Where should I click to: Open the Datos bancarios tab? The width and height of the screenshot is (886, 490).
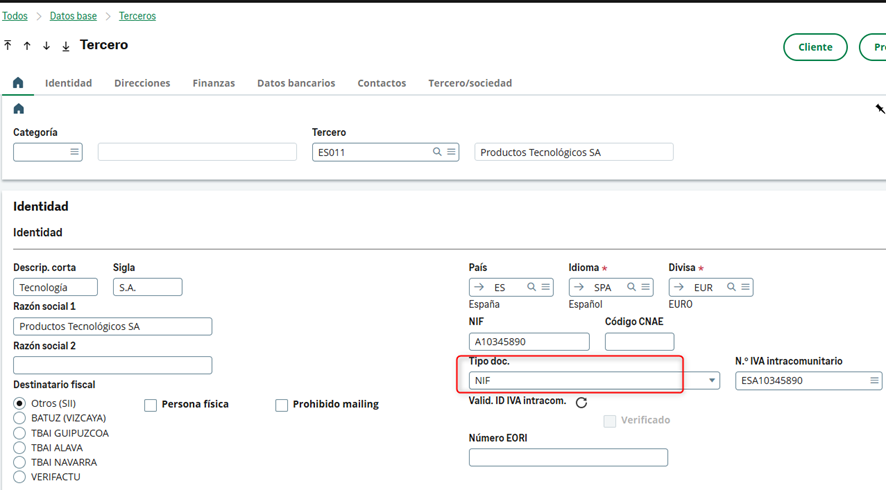coord(296,83)
